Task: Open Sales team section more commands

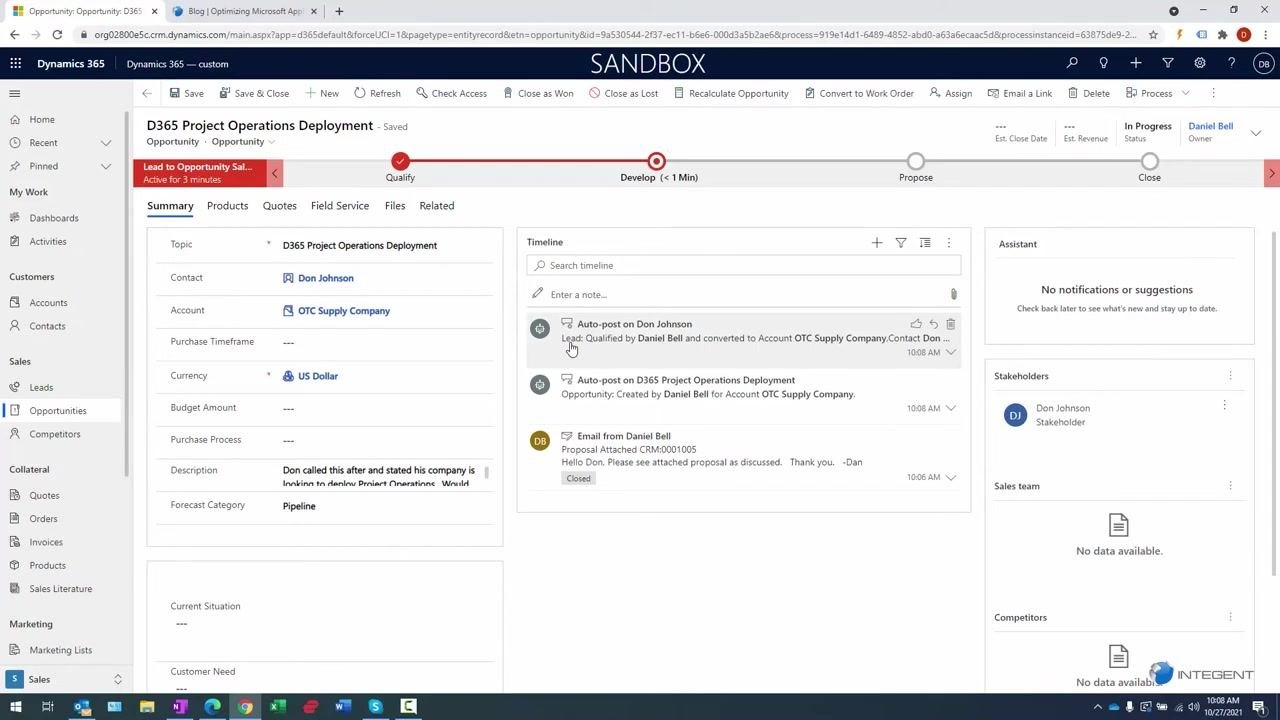Action: click(x=1230, y=486)
